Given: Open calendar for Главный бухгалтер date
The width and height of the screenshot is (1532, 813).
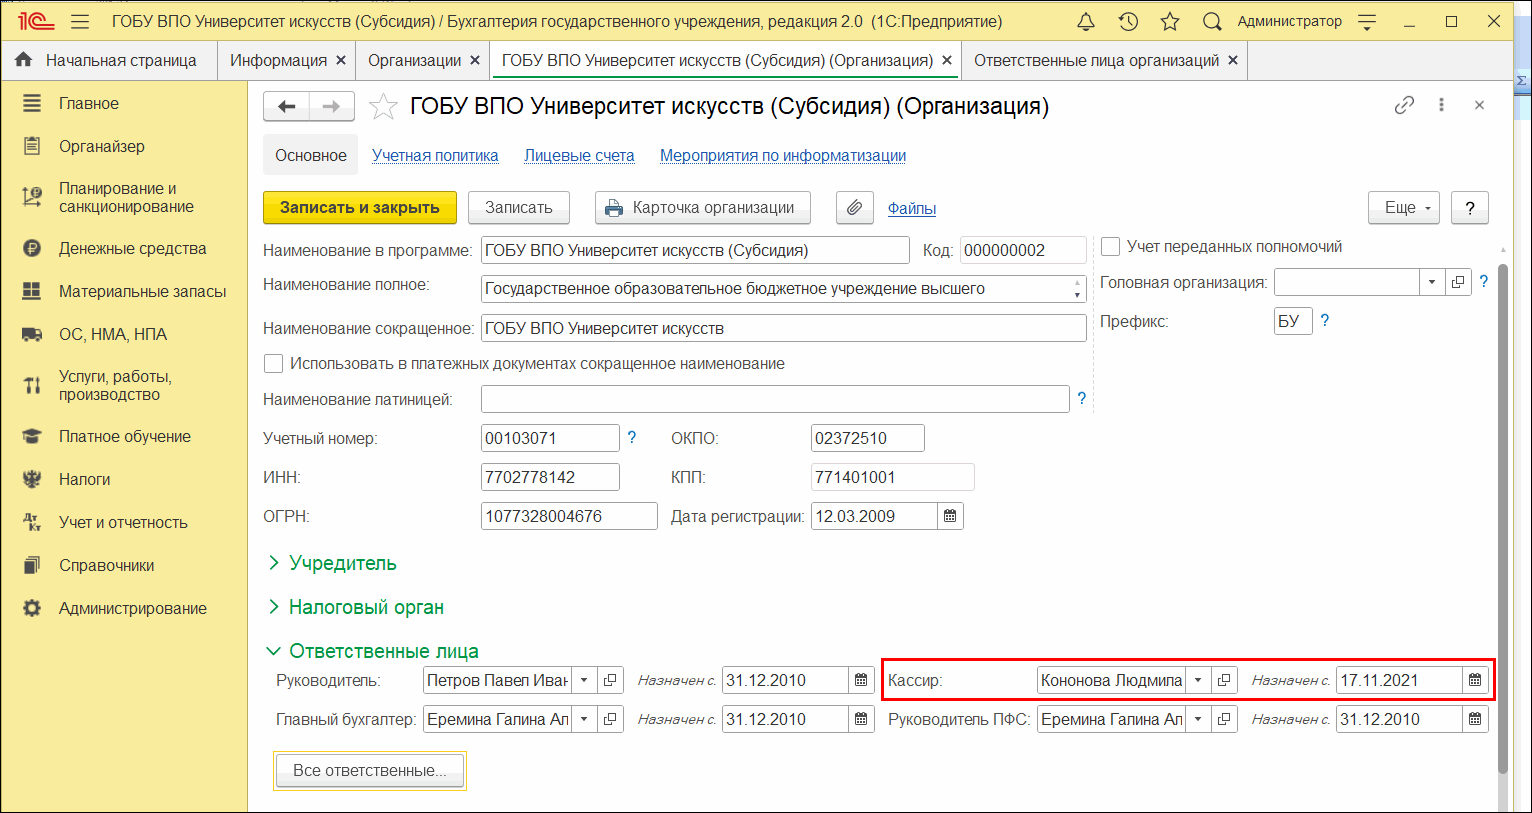Looking at the screenshot, I should click(860, 719).
